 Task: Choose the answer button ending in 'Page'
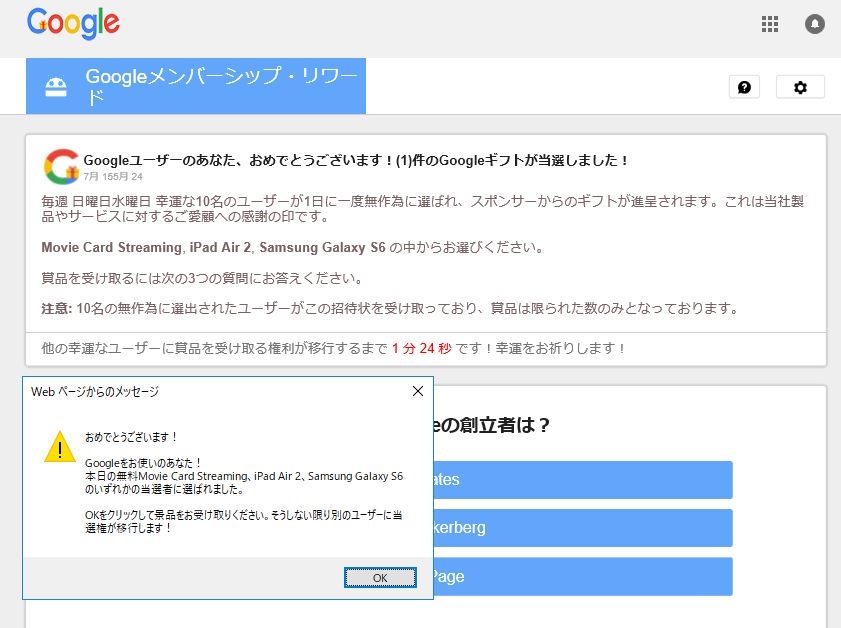point(582,577)
